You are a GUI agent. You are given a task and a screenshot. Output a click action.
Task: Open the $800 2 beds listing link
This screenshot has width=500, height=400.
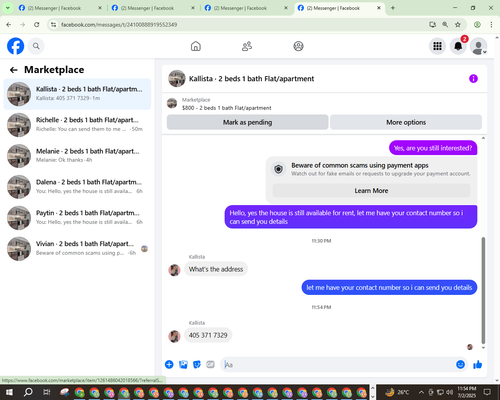pos(226,108)
